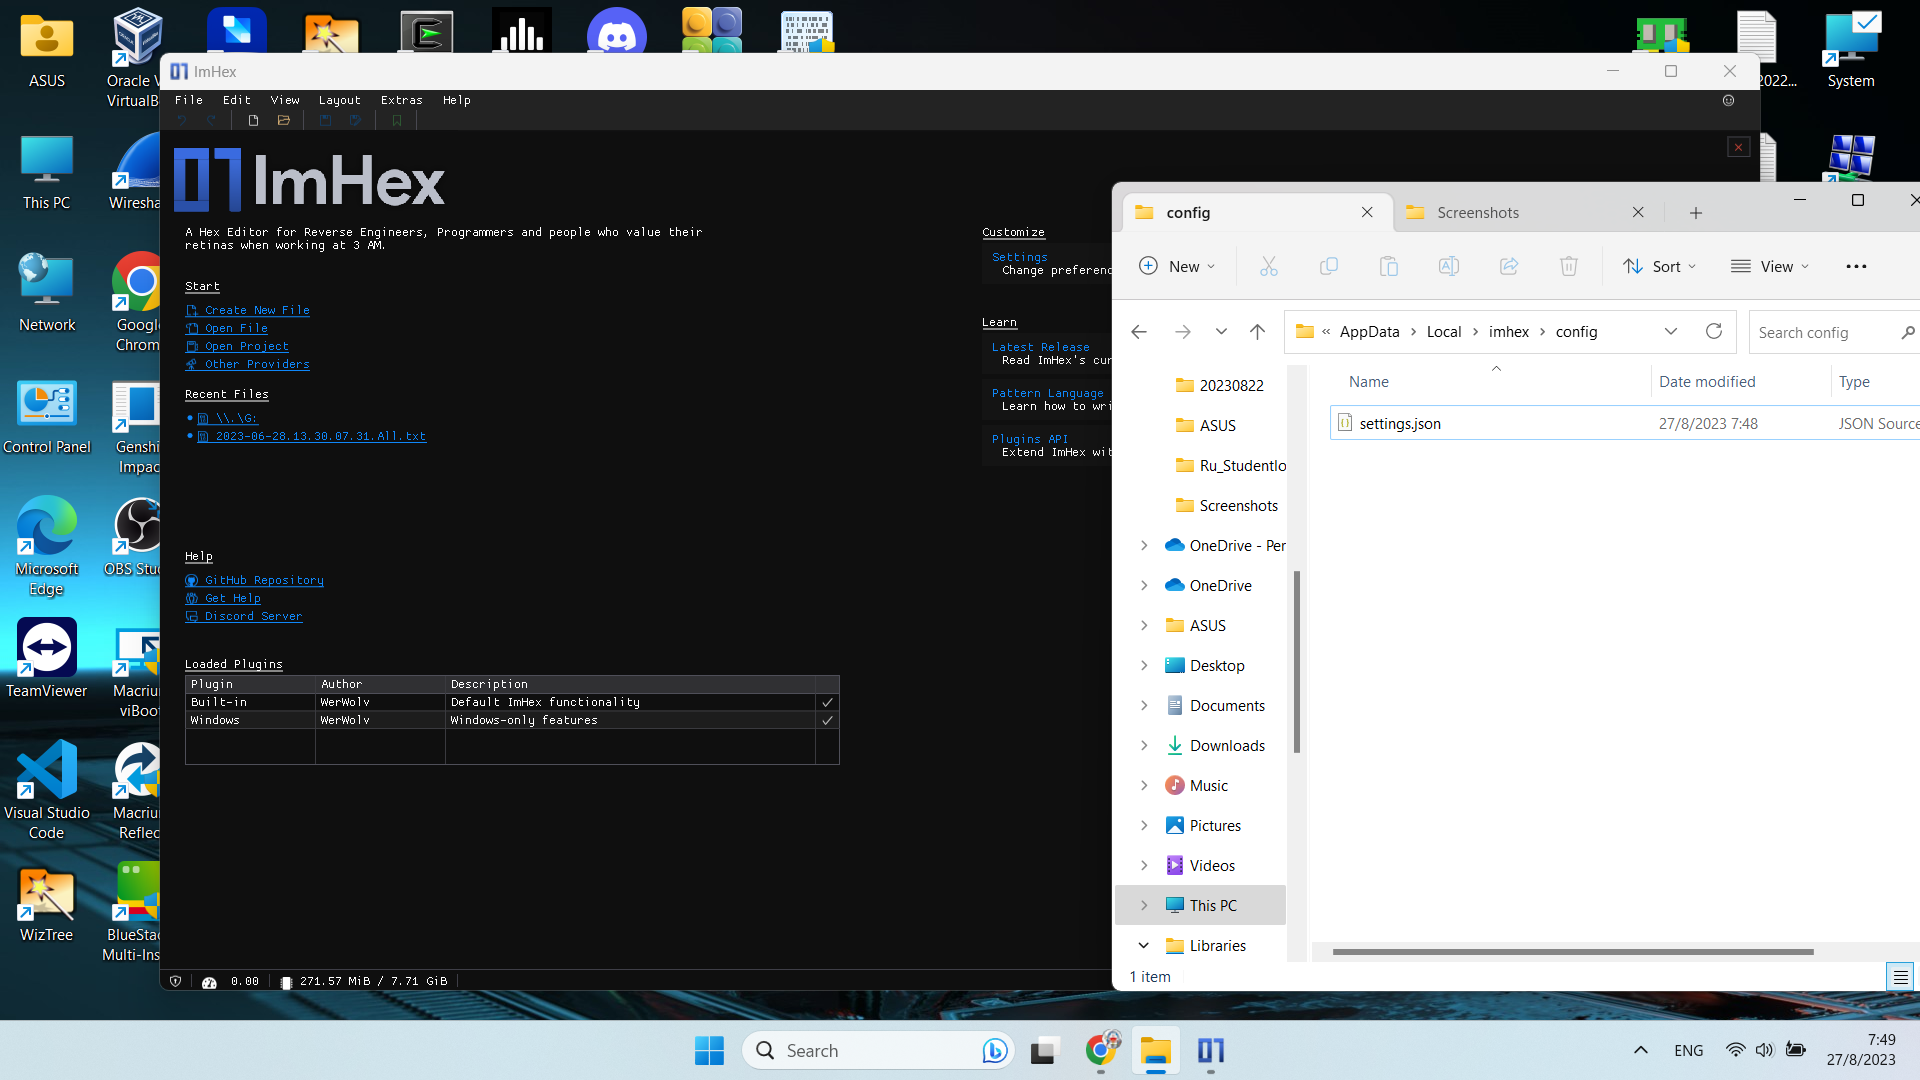This screenshot has height=1080, width=1920.
Task: Open the Extras menu in ImHex
Action: (x=402, y=100)
